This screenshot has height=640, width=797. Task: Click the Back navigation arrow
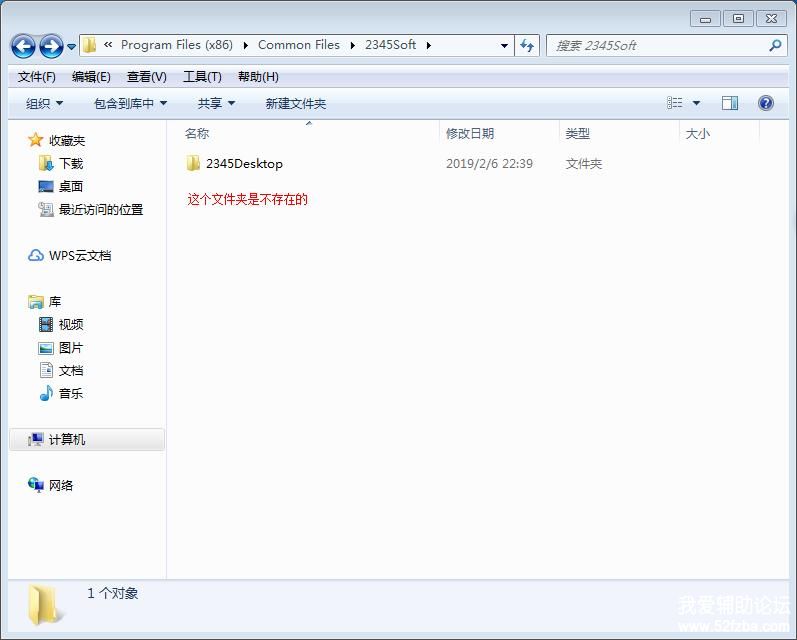tap(23, 46)
